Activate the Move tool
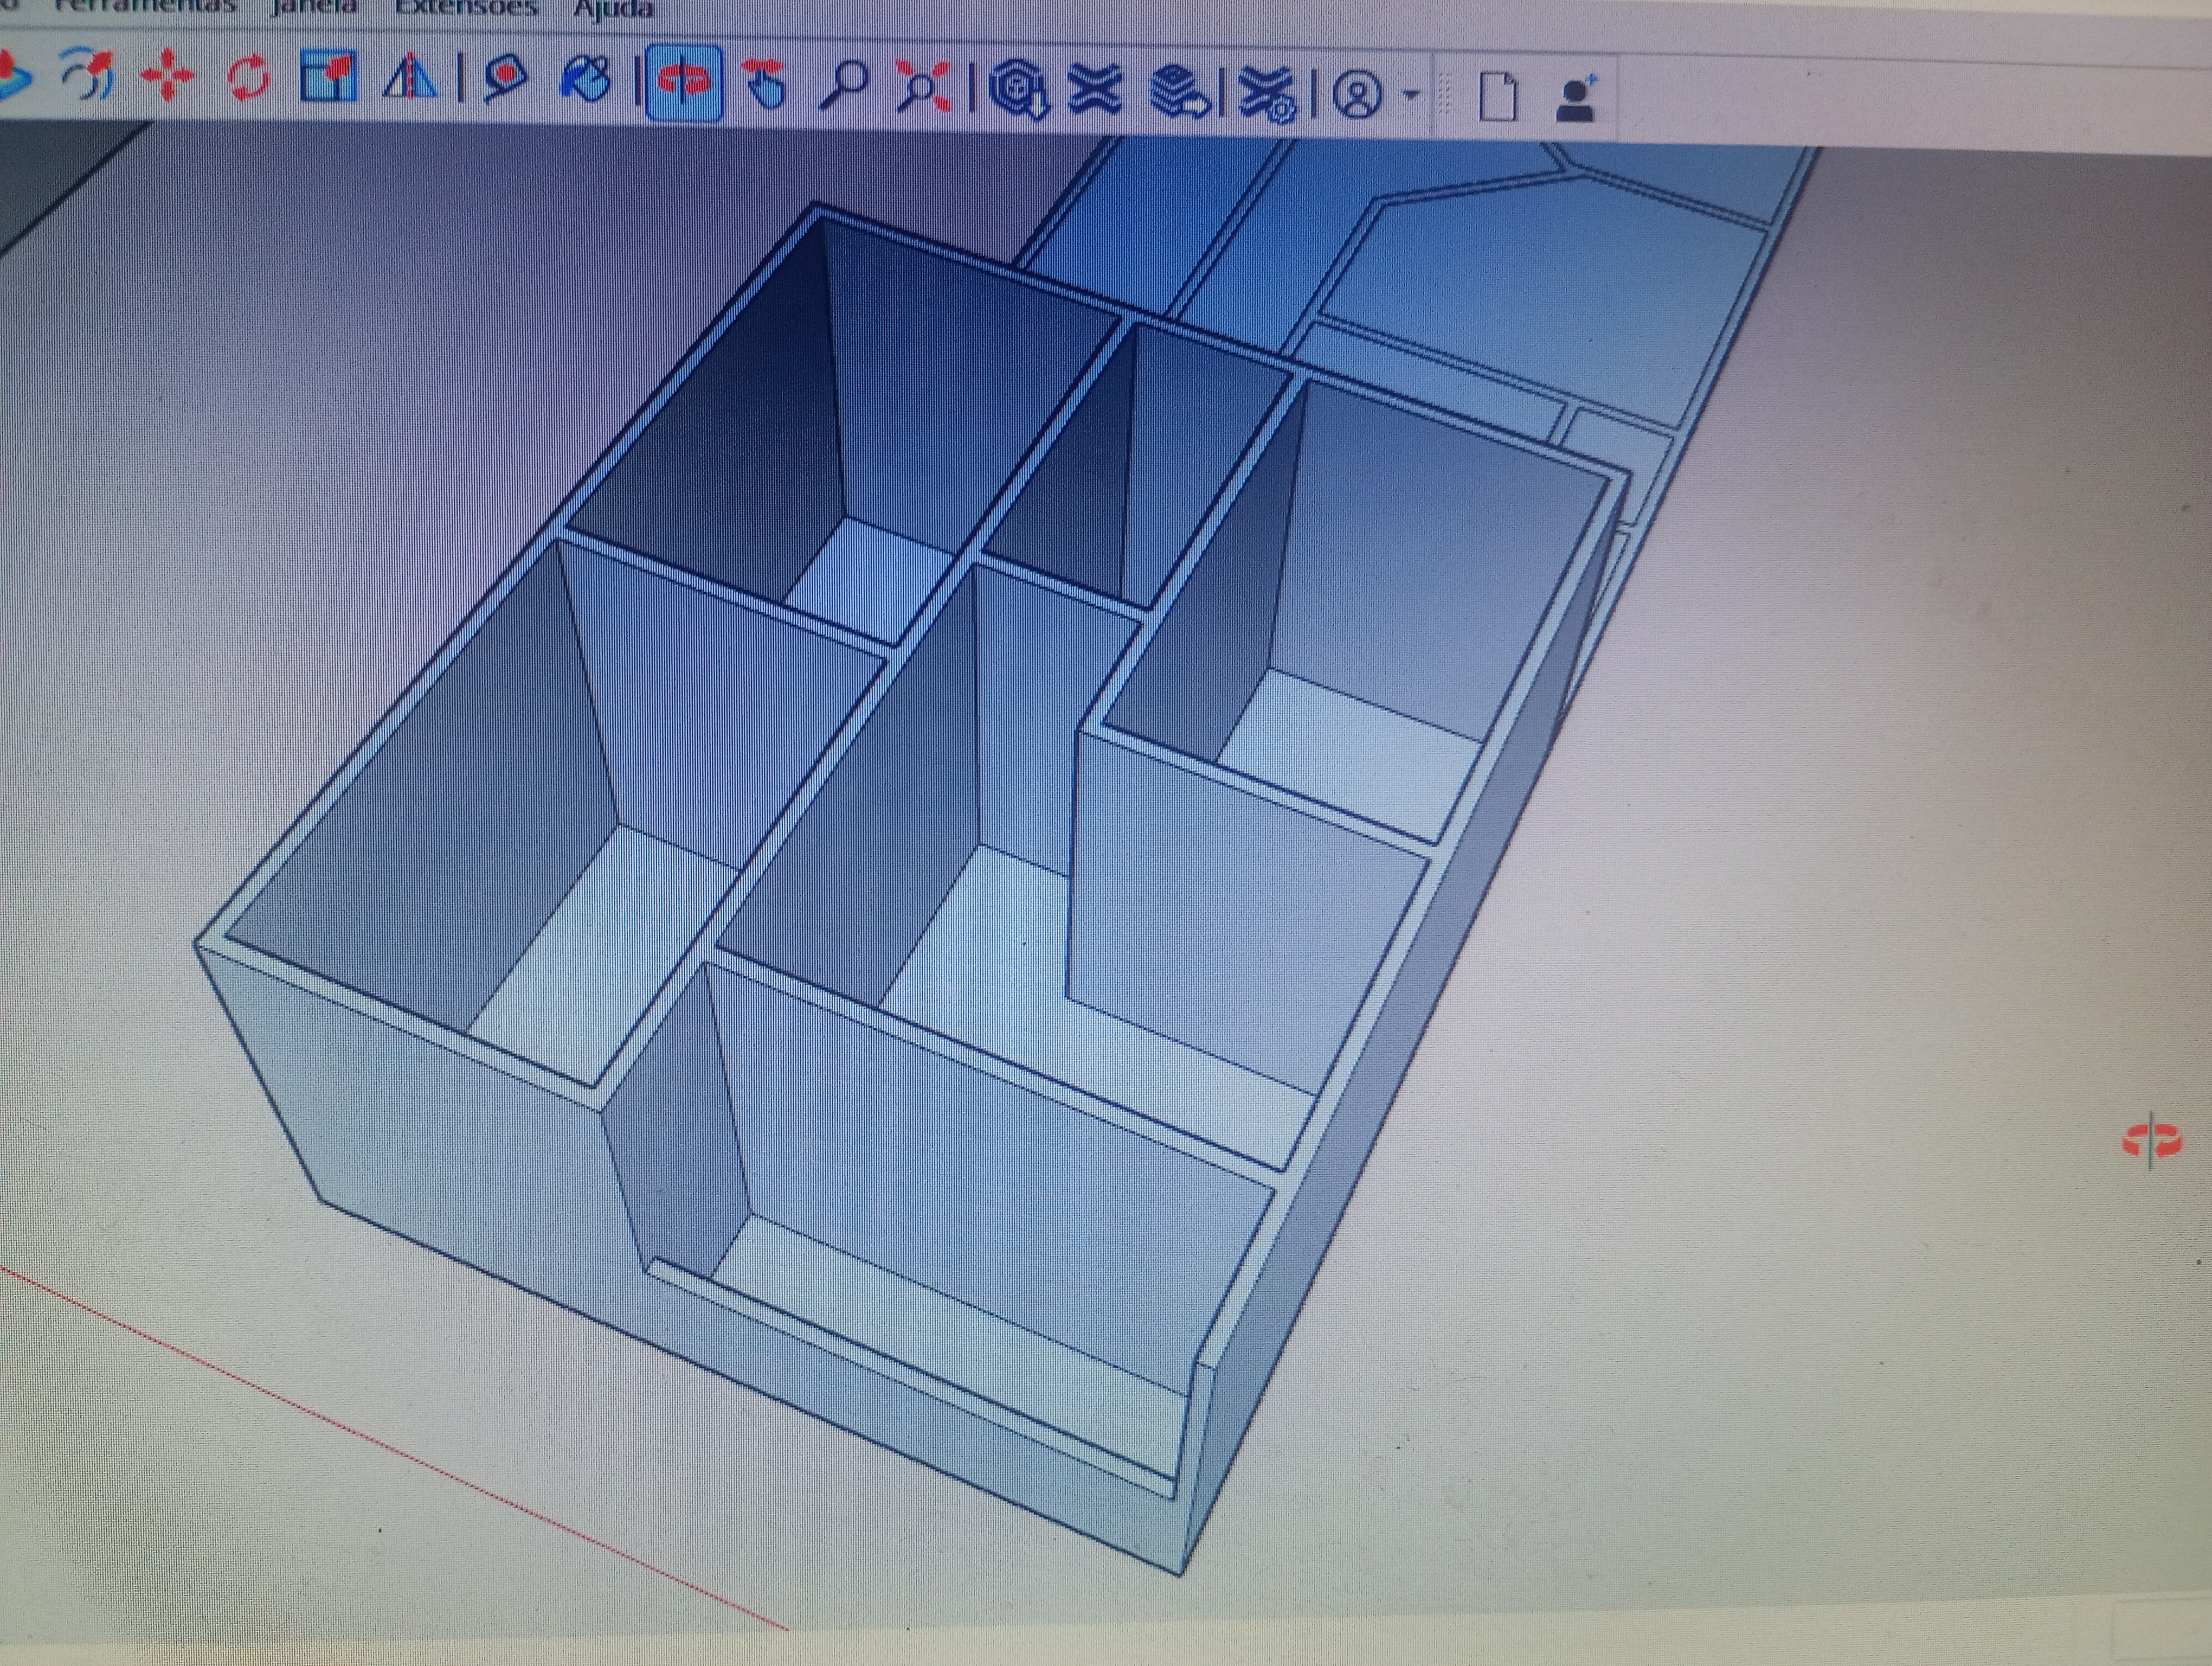This screenshot has height=1666, width=2212. (x=167, y=76)
